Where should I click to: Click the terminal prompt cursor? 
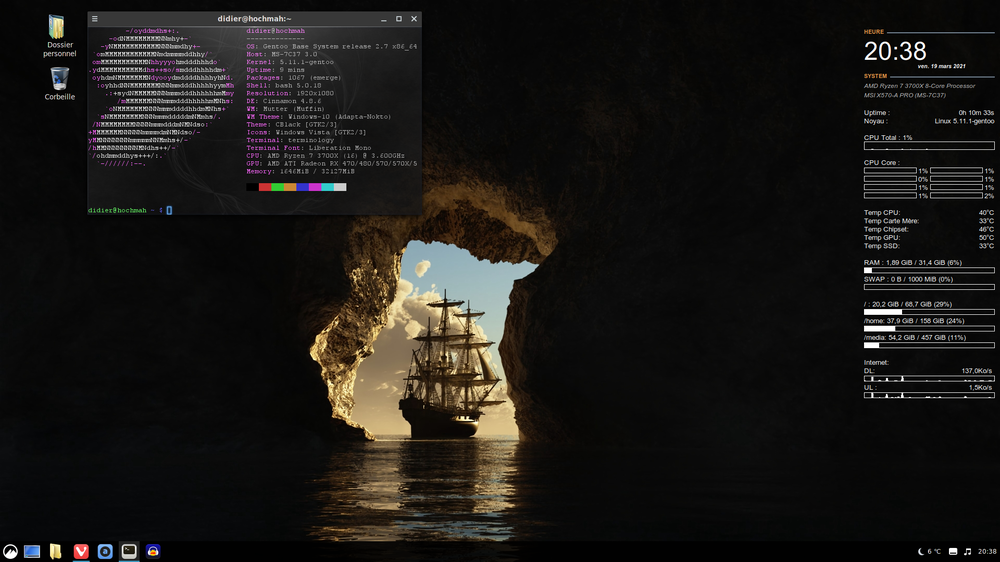click(169, 210)
